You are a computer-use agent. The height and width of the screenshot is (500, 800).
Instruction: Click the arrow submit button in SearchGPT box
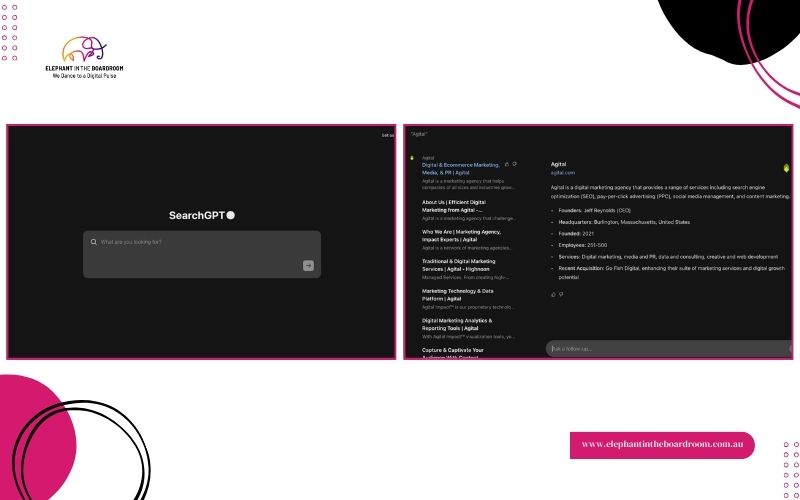pyautogui.click(x=308, y=265)
